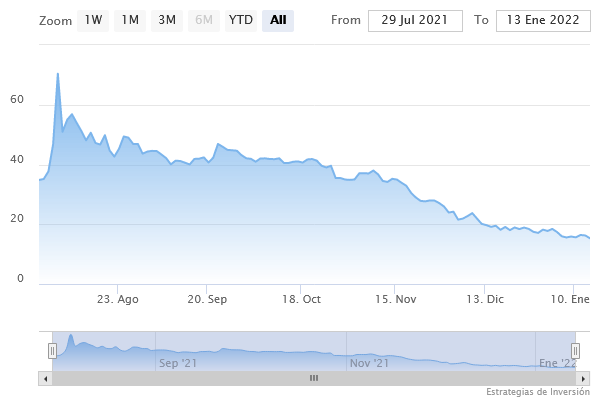Switch zoom to YTD
Image resolution: width=600 pixels, height=400 pixels.
click(x=240, y=20)
